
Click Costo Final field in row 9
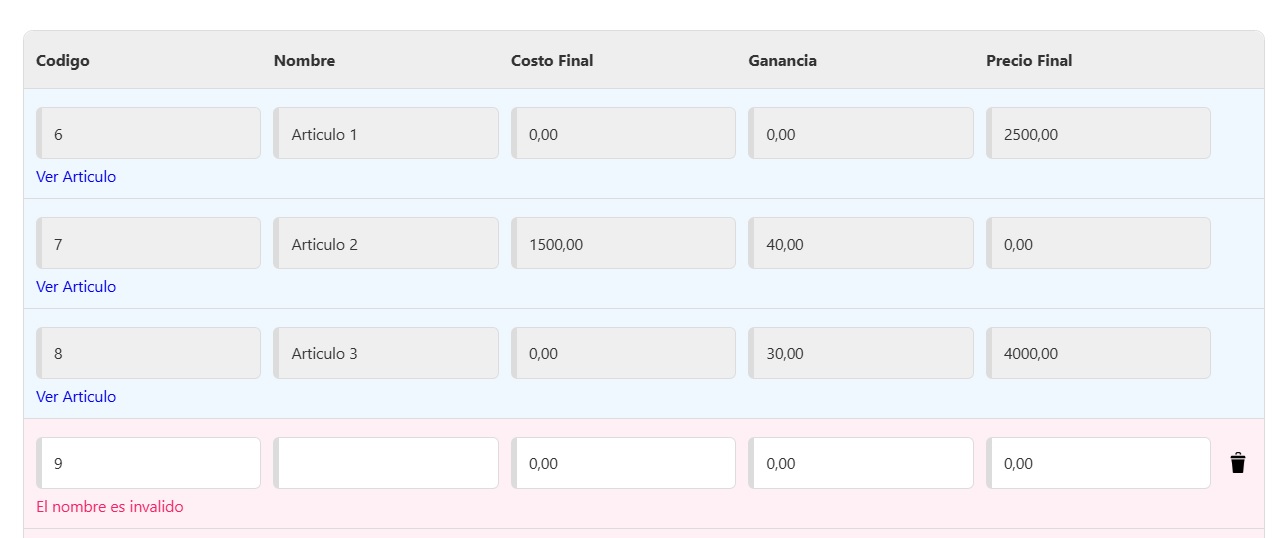pos(623,463)
